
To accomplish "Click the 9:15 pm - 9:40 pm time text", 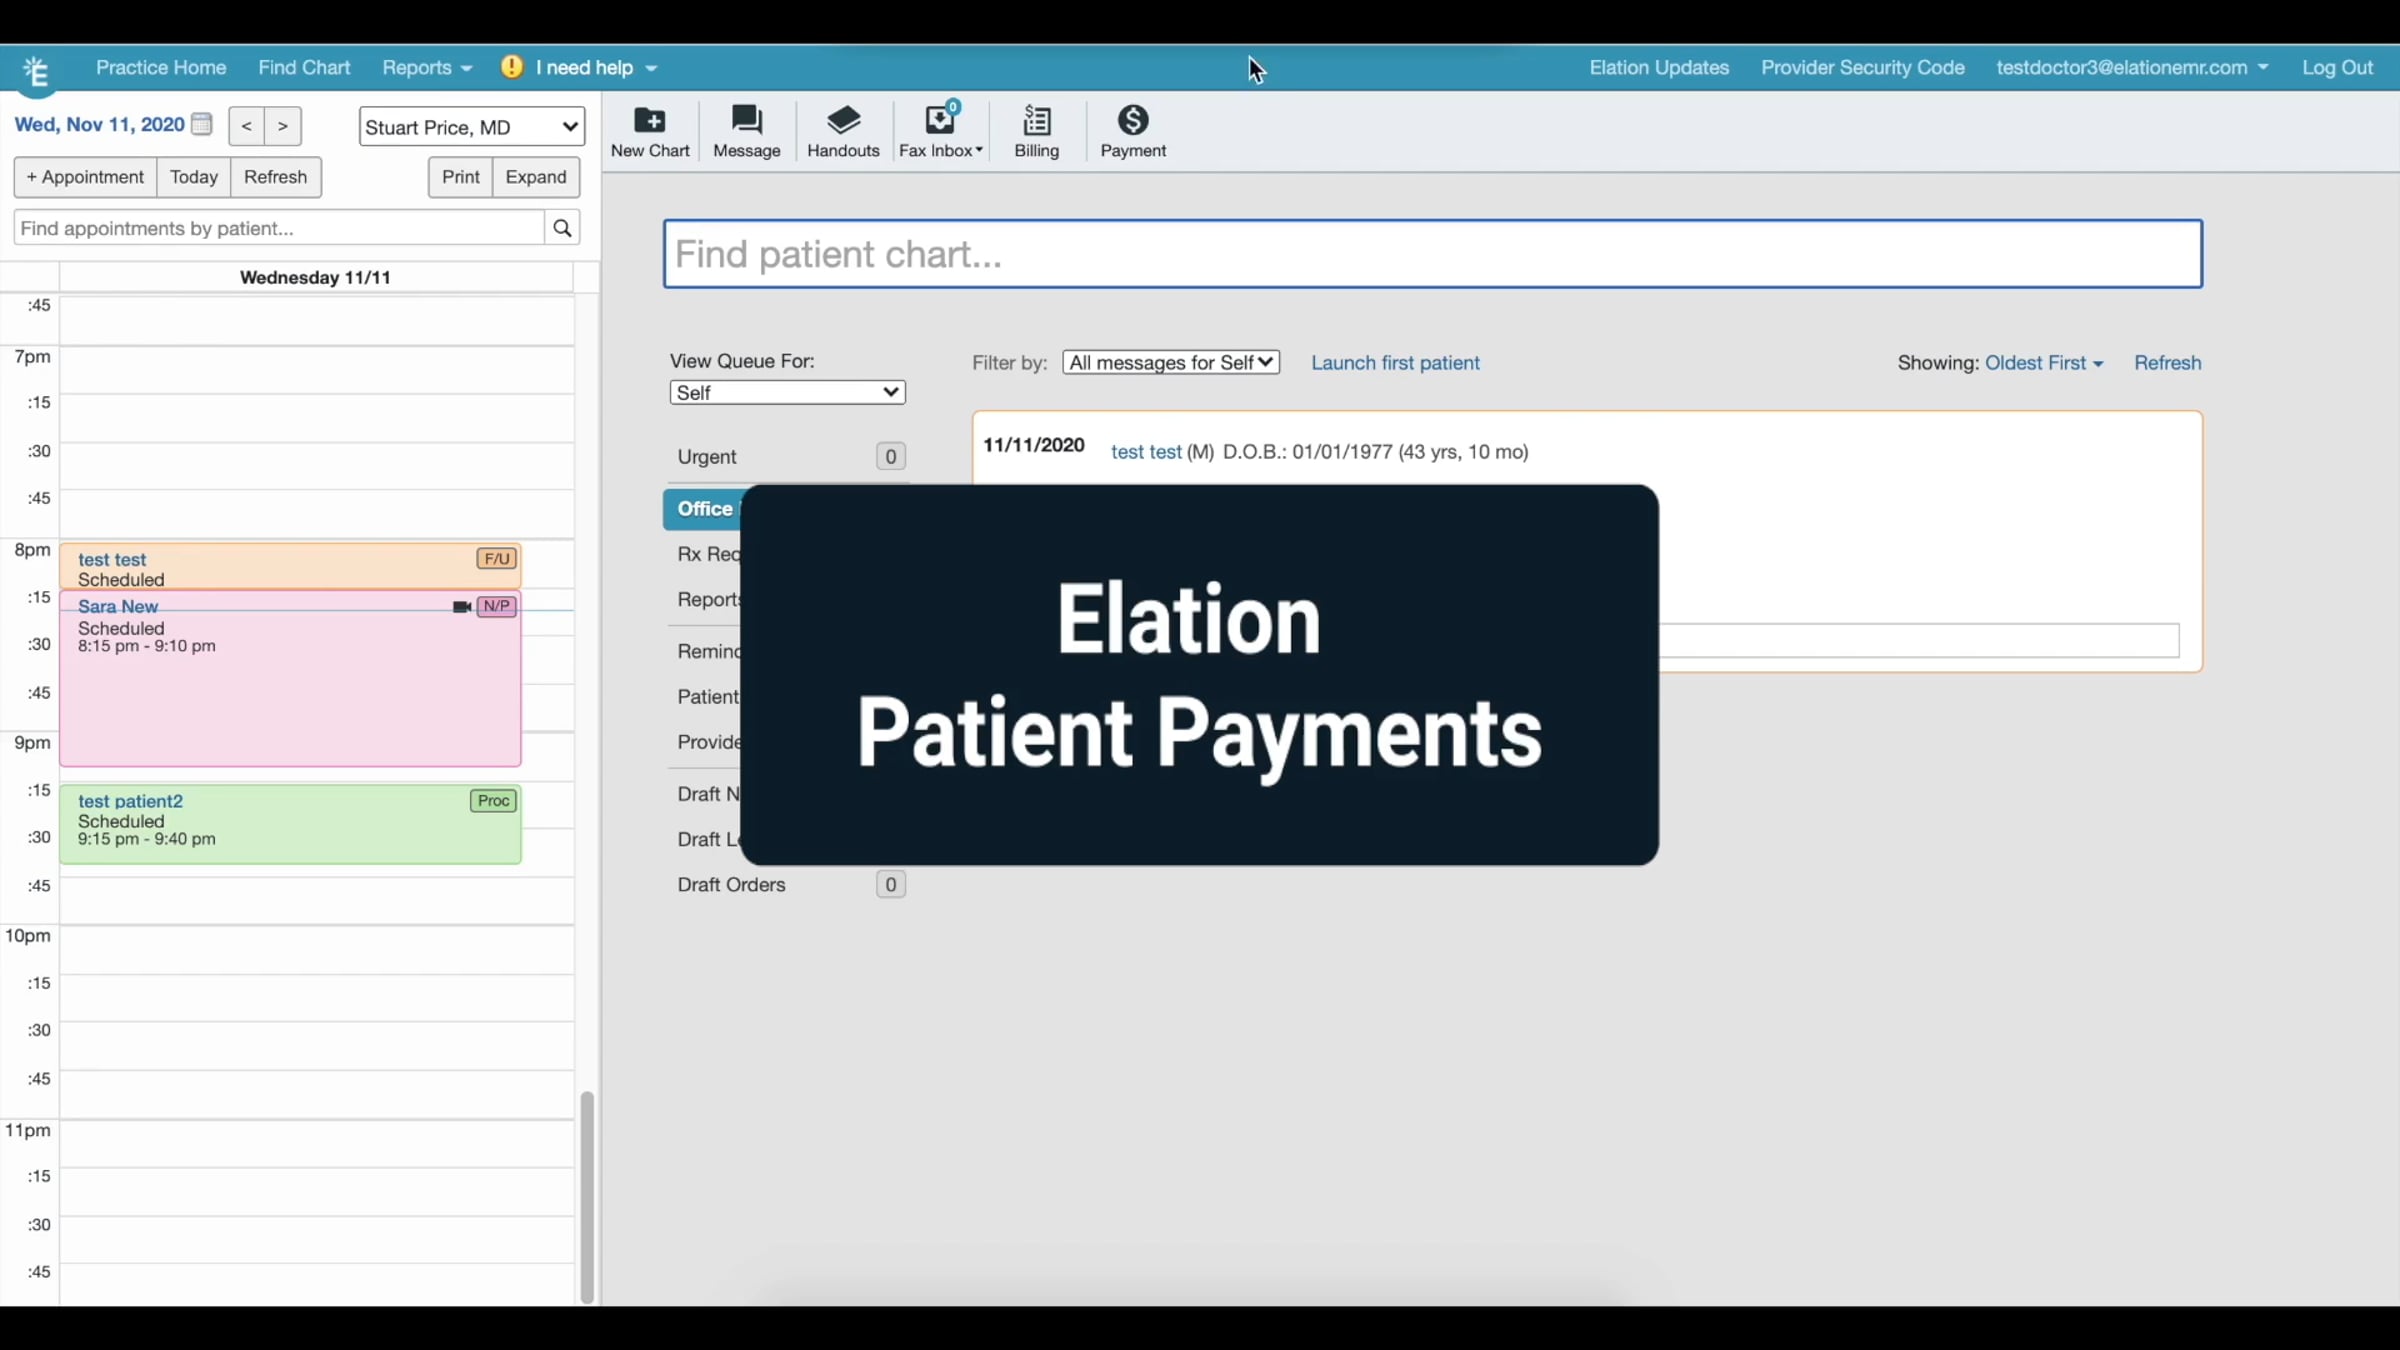I will [x=147, y=839].
